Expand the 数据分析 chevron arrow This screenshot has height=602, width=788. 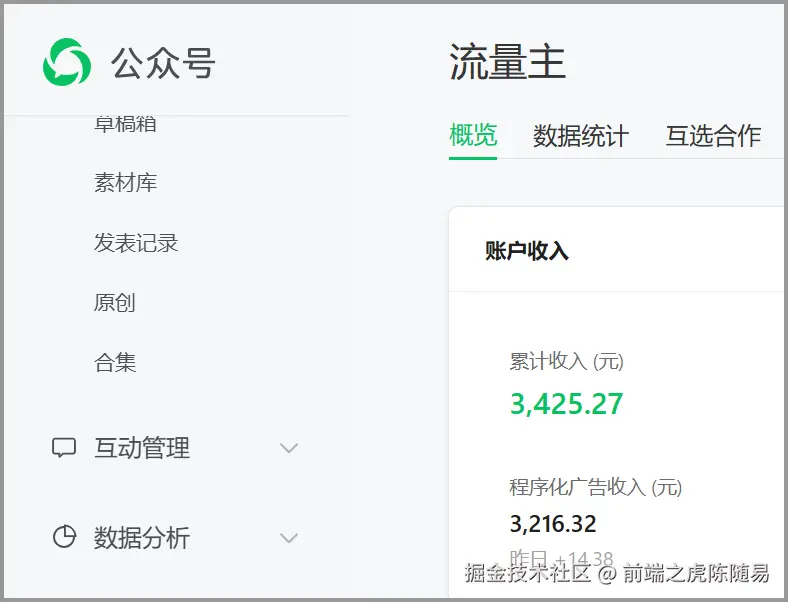(289, 538)
